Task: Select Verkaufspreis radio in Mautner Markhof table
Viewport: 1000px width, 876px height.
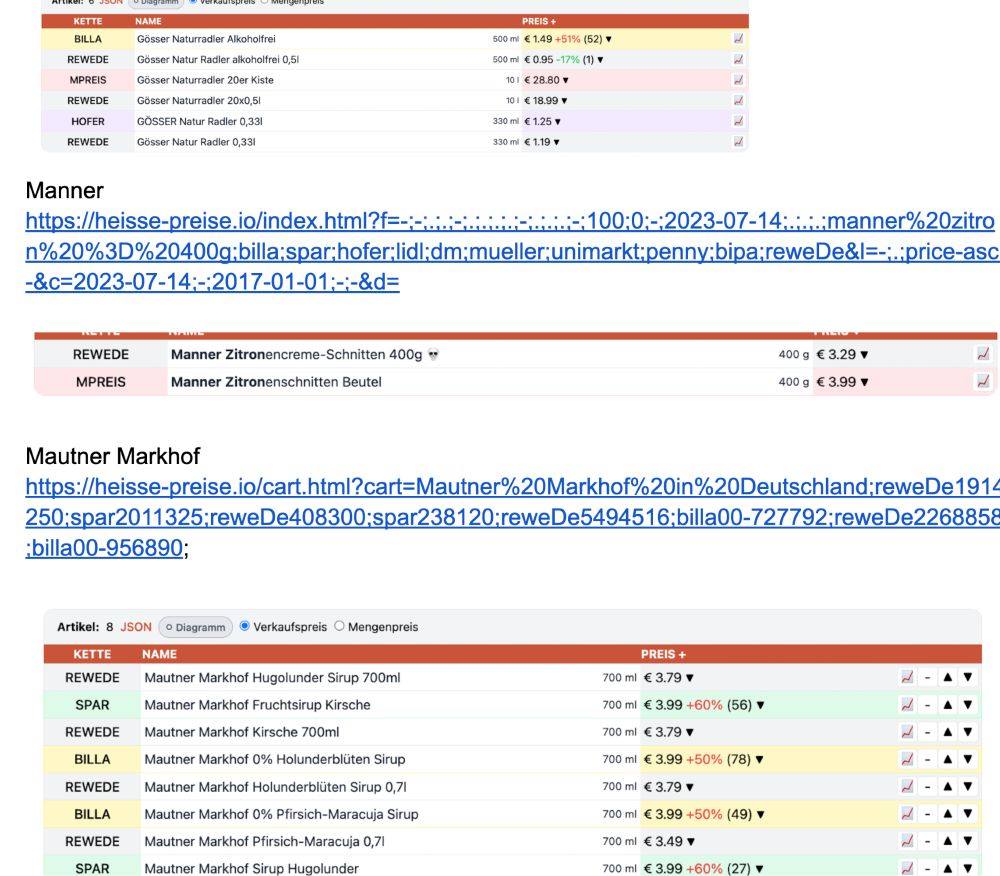Action: pos(244,626)
